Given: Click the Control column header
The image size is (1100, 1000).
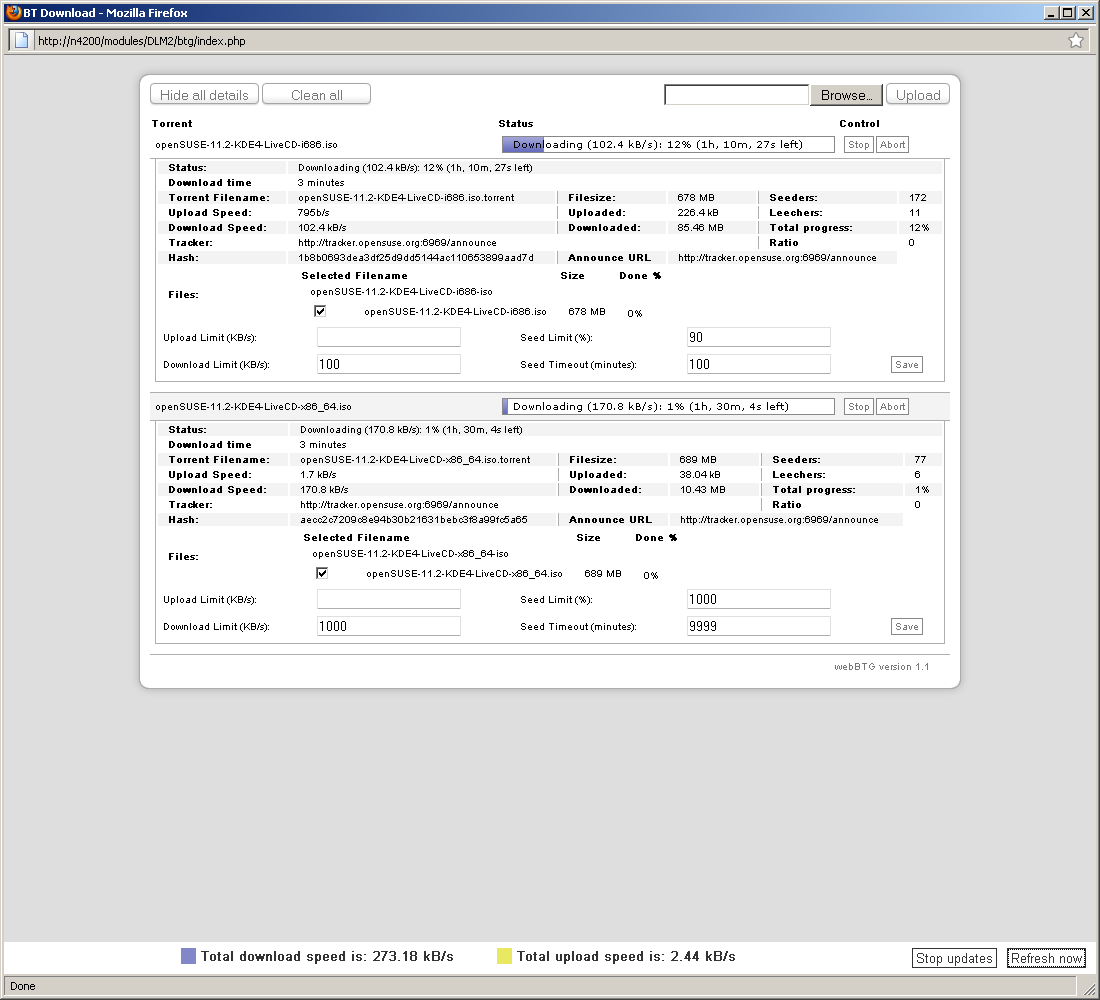Looking at the screenshot, I should pos(859,124).
